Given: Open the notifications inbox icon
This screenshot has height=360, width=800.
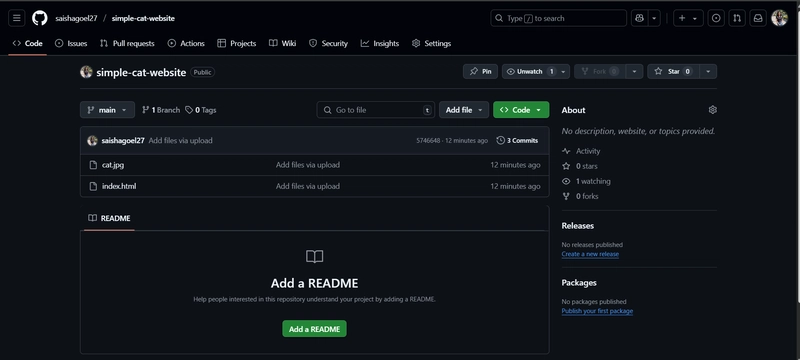Looking at the screenshot, I should 758,18.
